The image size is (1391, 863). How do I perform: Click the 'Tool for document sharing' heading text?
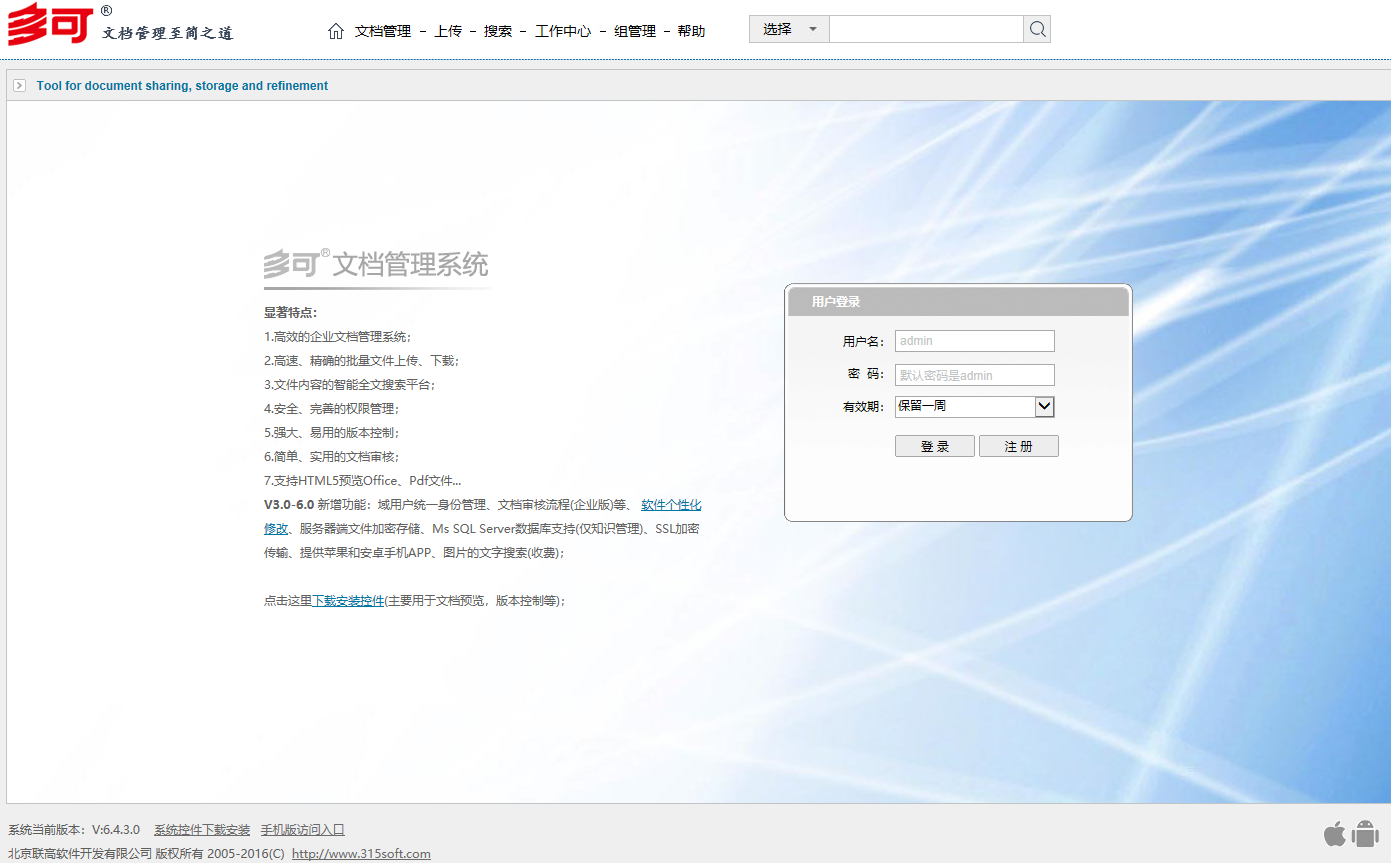[182, 86]
